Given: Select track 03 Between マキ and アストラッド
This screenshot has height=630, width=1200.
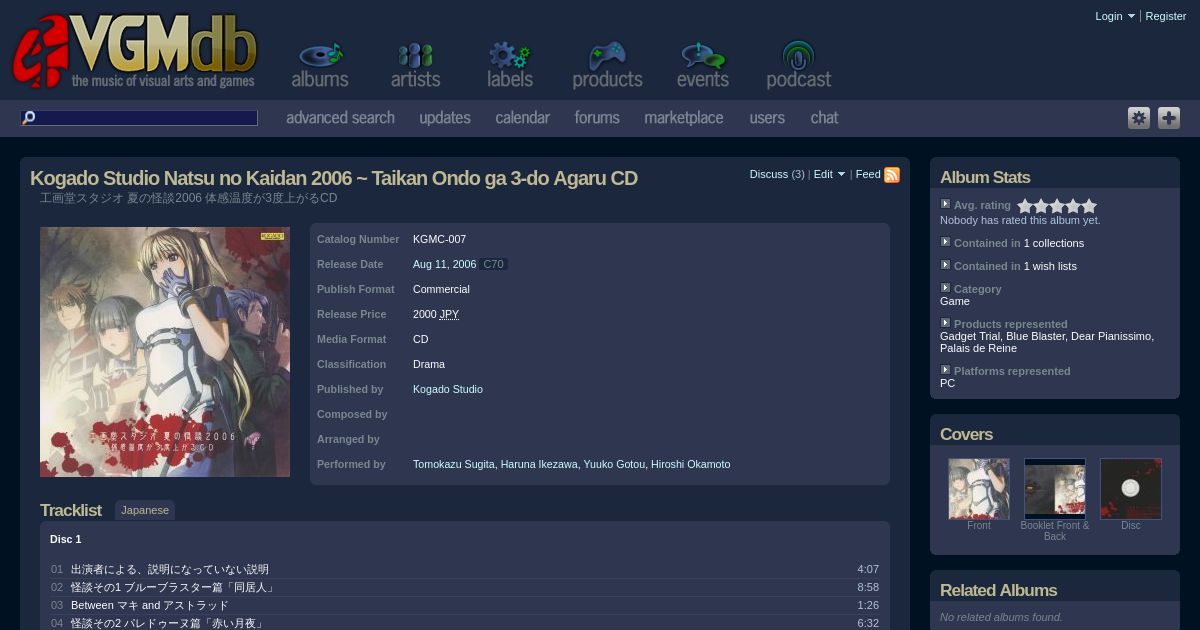Looking at the screenshot, I should pos(150,605).
